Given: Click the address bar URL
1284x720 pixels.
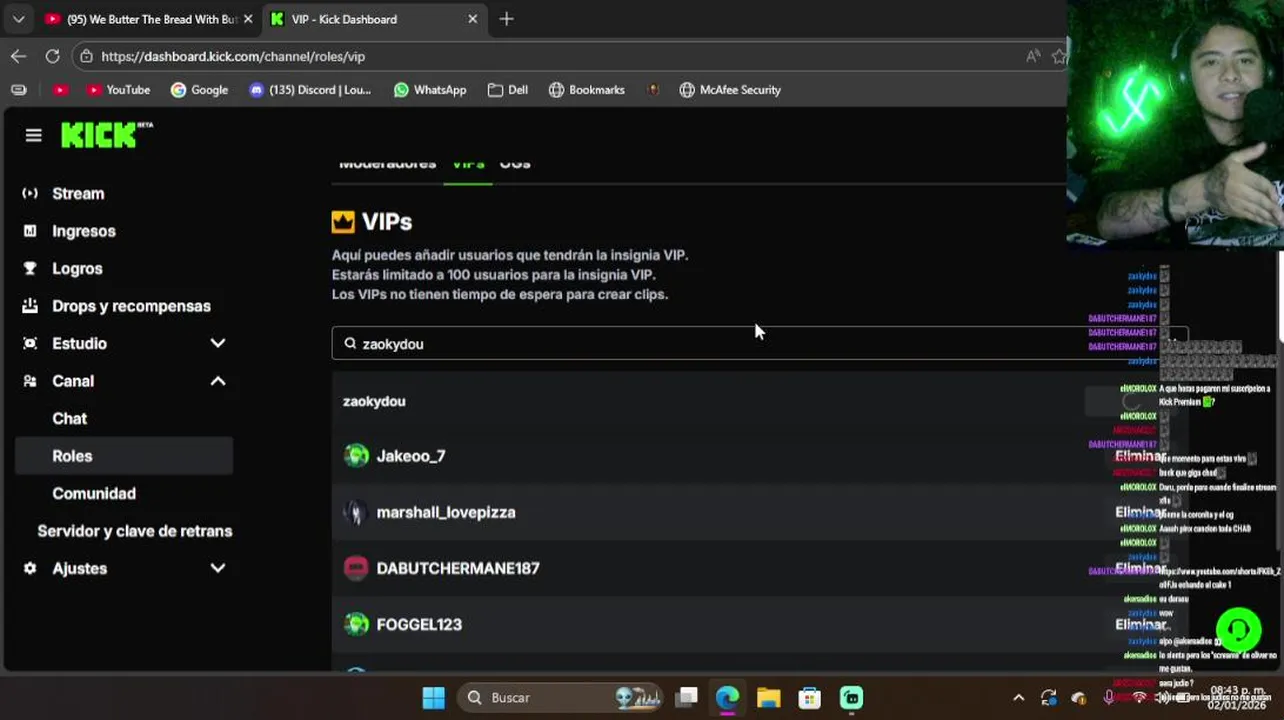Looking at the screenshot, I should [233, 57].
